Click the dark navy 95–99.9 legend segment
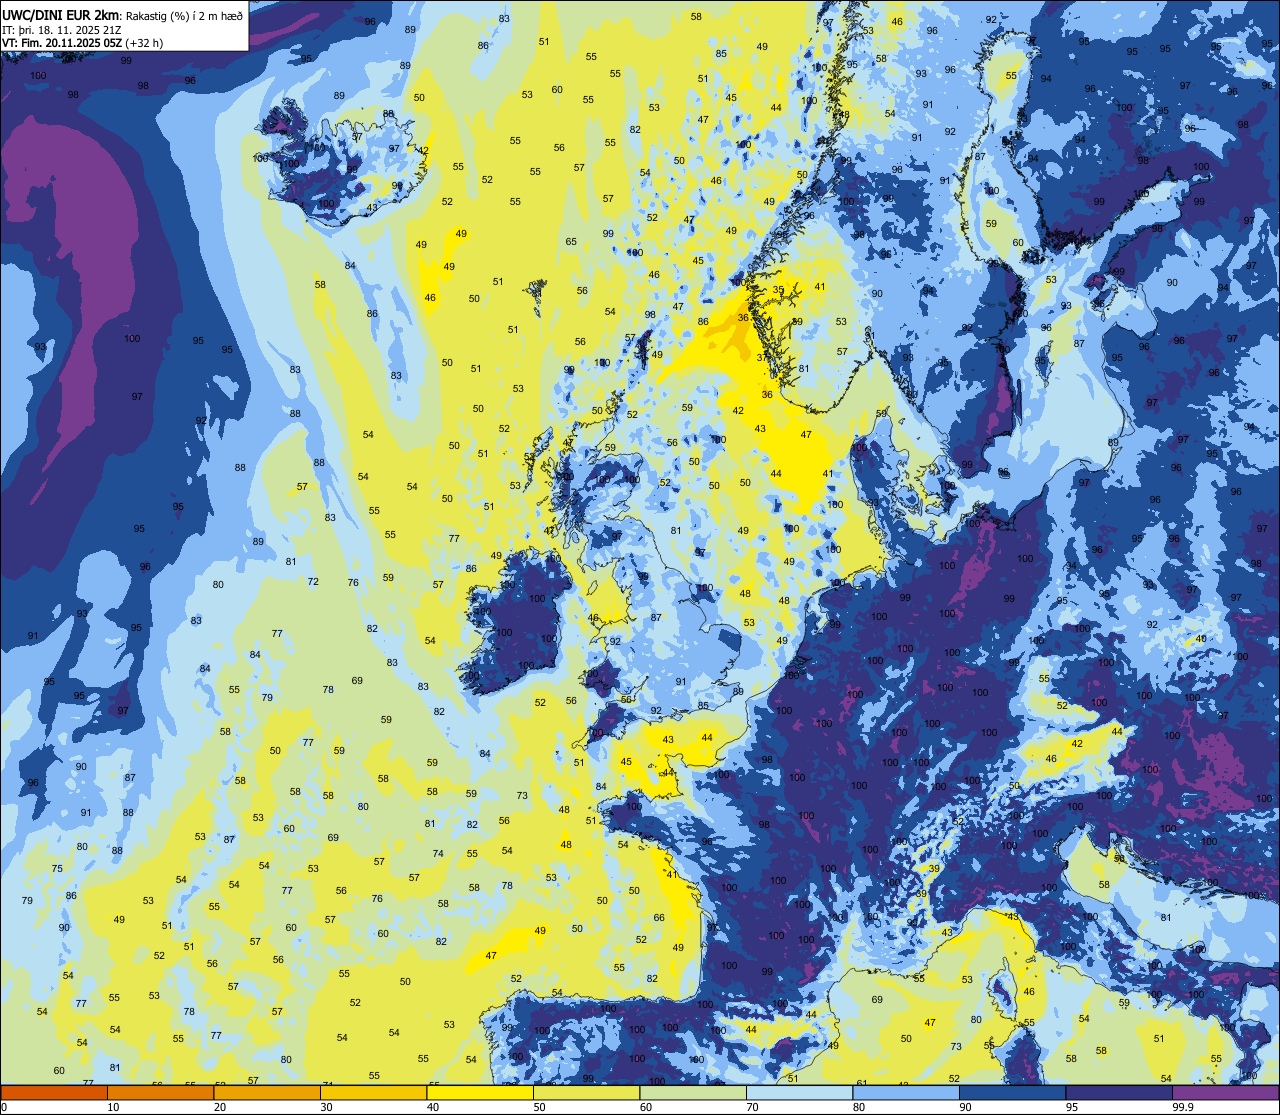The height and width of the screenshot is (1115, 1280). (x=1119, y=1092)
